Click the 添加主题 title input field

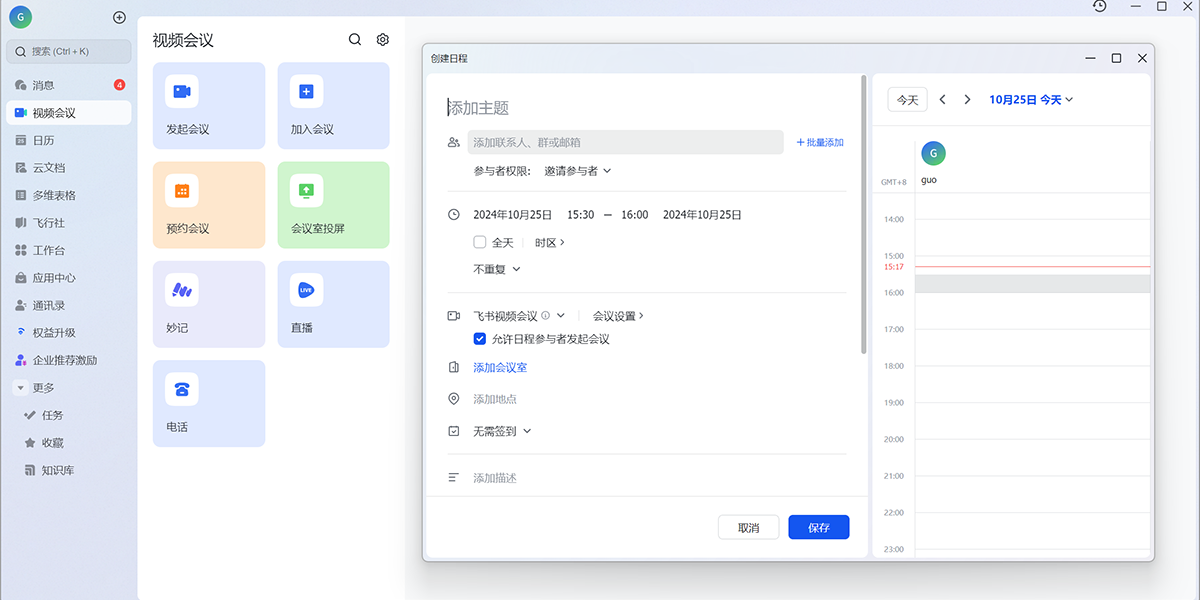click(x=640, y=108)
